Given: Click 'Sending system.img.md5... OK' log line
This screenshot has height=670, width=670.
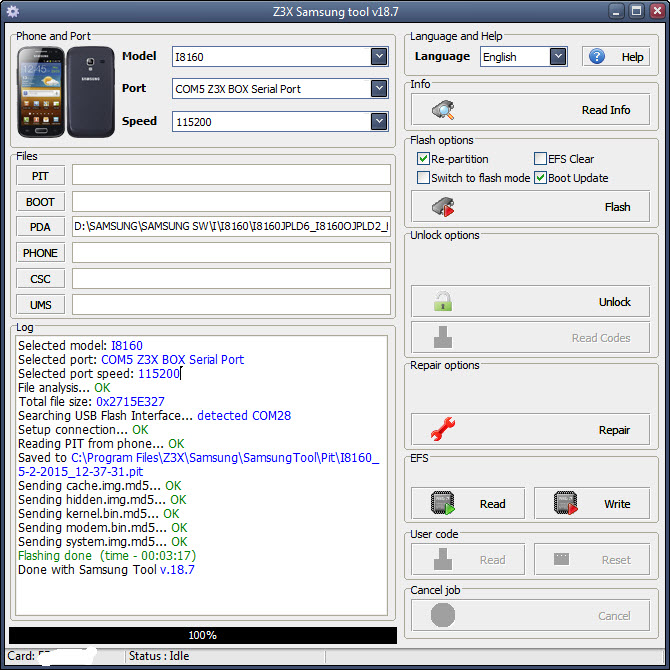Looking at the screenshot, I should pos(103,541).
